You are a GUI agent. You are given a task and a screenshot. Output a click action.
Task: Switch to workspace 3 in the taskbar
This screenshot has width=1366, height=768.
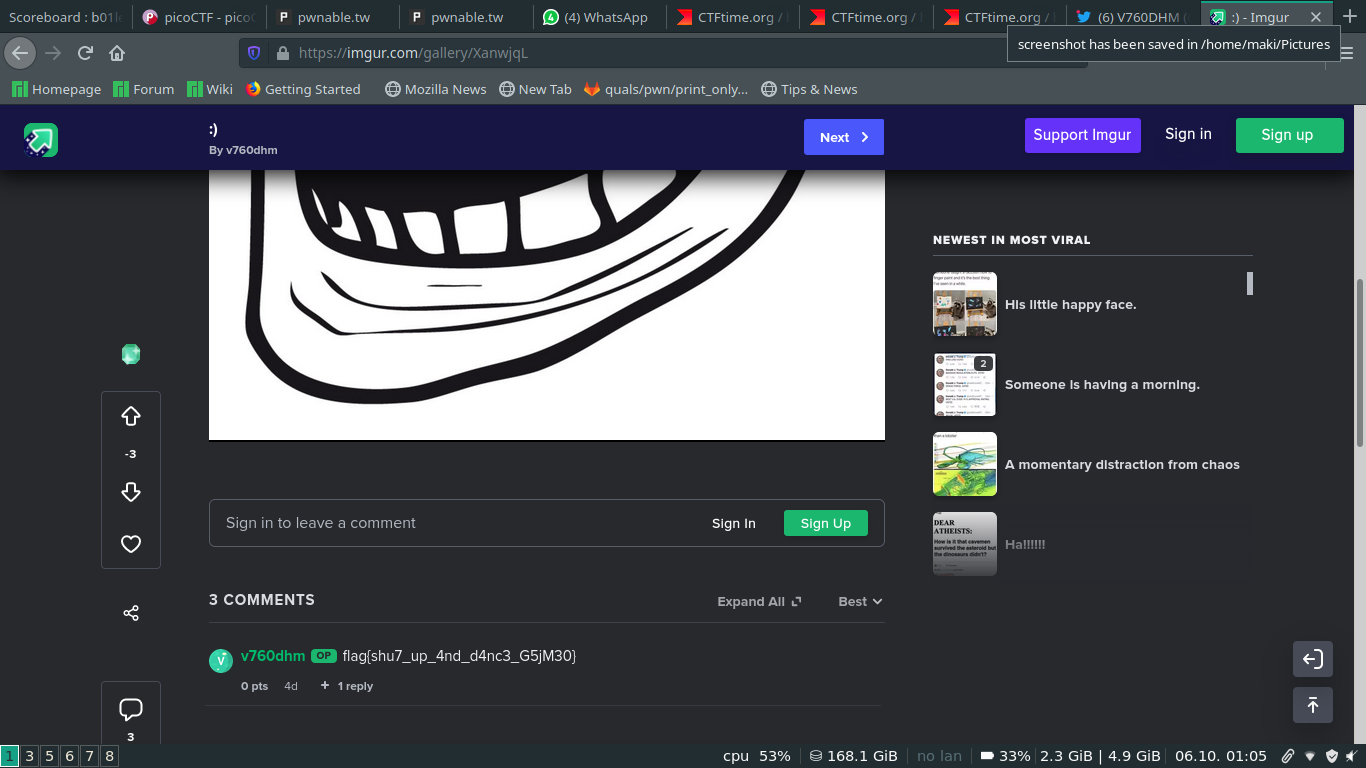30,756
